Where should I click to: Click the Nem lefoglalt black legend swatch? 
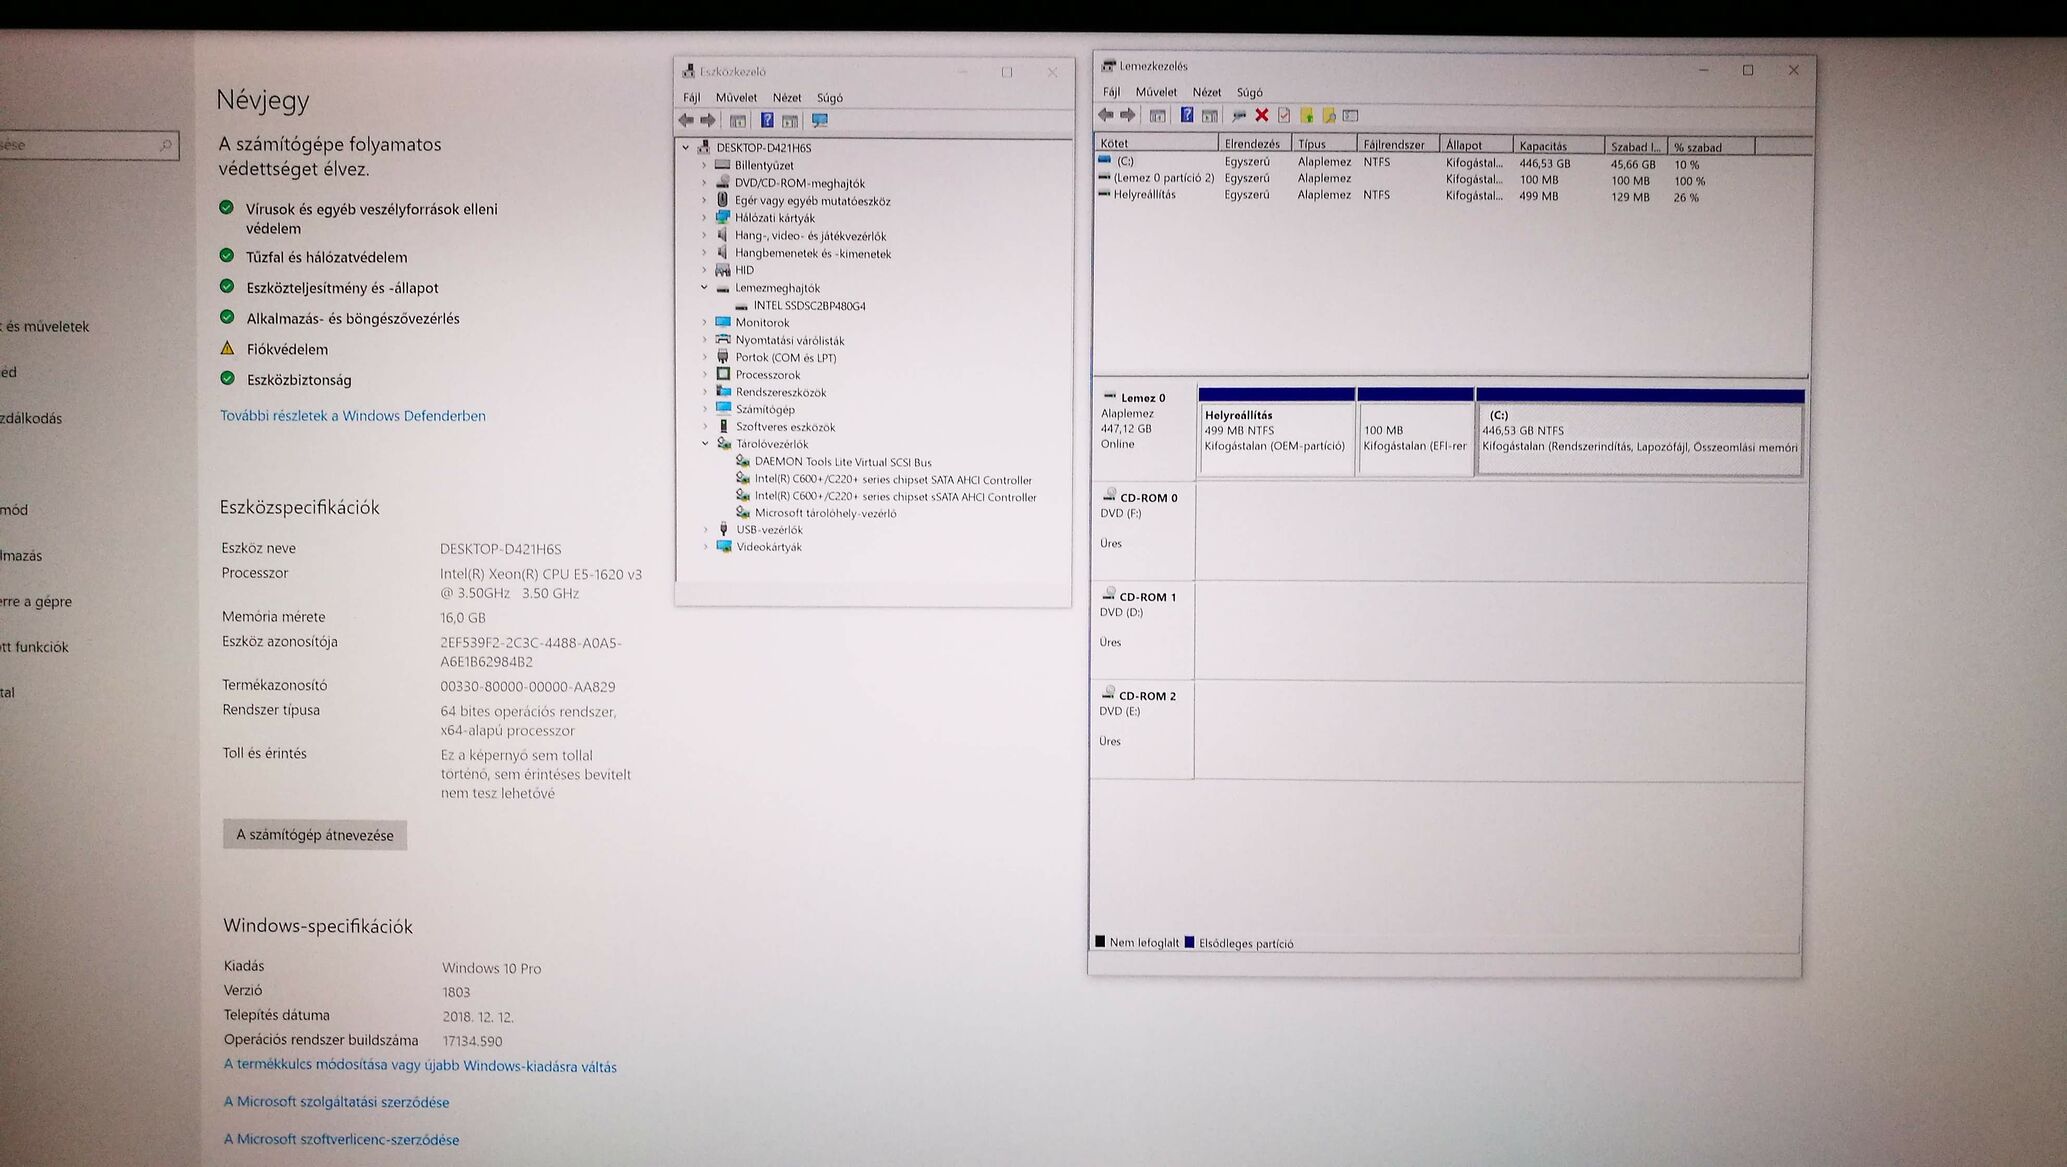pos(1100,941)
